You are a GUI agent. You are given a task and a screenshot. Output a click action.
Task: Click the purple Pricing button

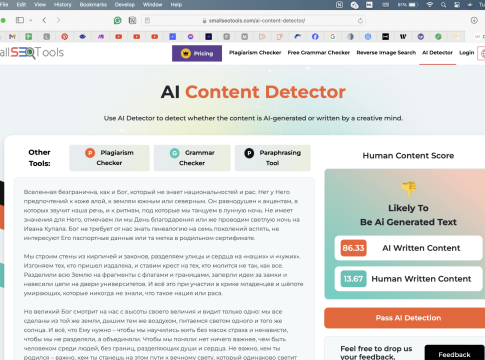coord(197,53)
